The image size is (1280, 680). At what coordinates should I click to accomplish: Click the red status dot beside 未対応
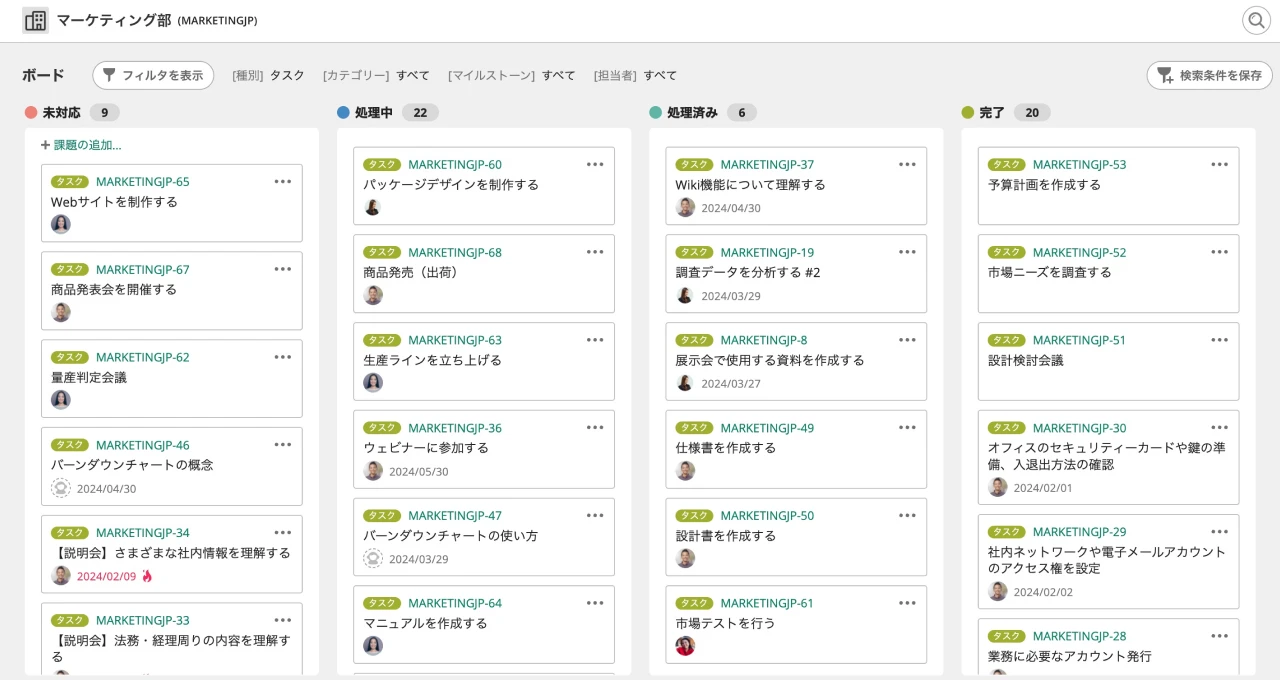29,112
